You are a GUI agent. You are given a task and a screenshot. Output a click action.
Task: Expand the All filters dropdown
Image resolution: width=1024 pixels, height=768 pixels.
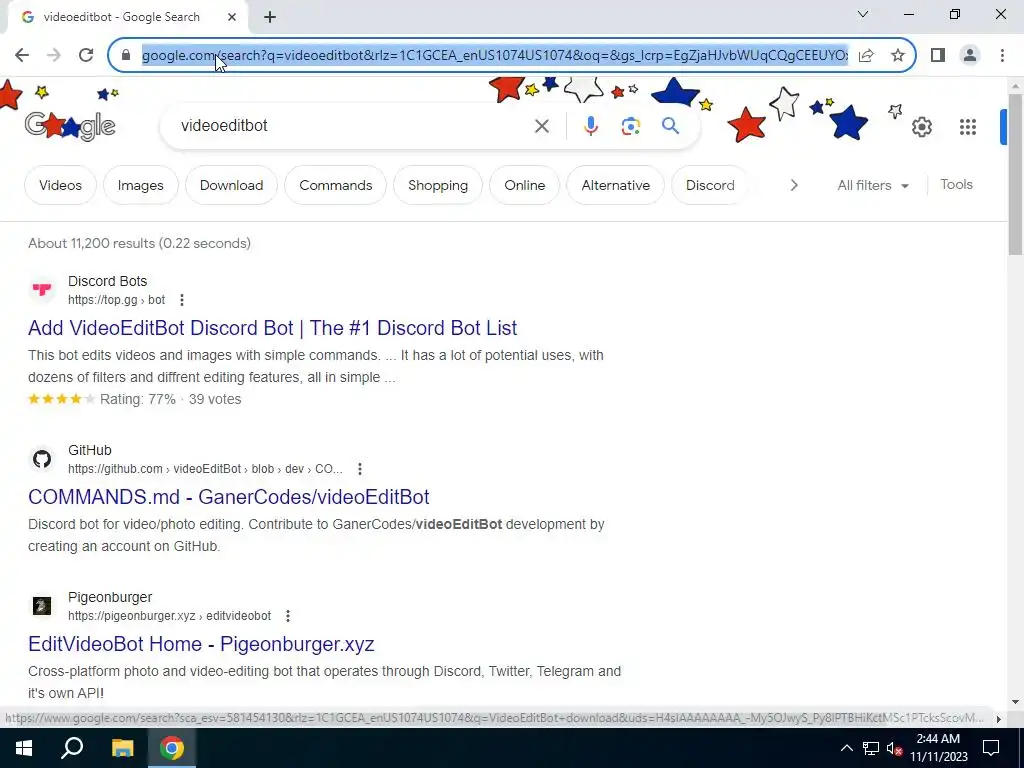coord(872,185)
